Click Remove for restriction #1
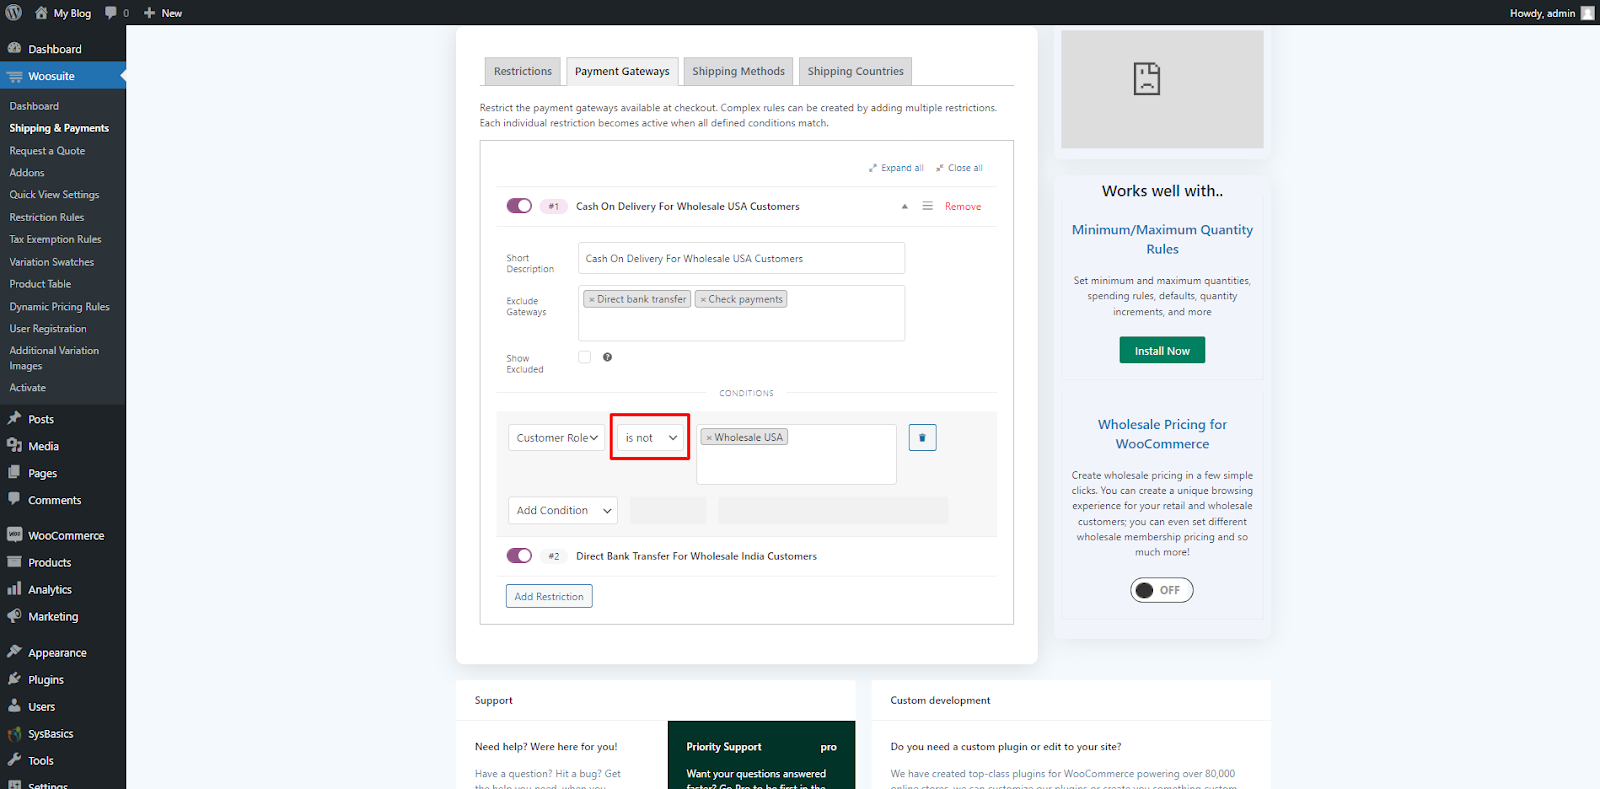This screenshot has height=789, width=1600. click(x=963, y=206)
